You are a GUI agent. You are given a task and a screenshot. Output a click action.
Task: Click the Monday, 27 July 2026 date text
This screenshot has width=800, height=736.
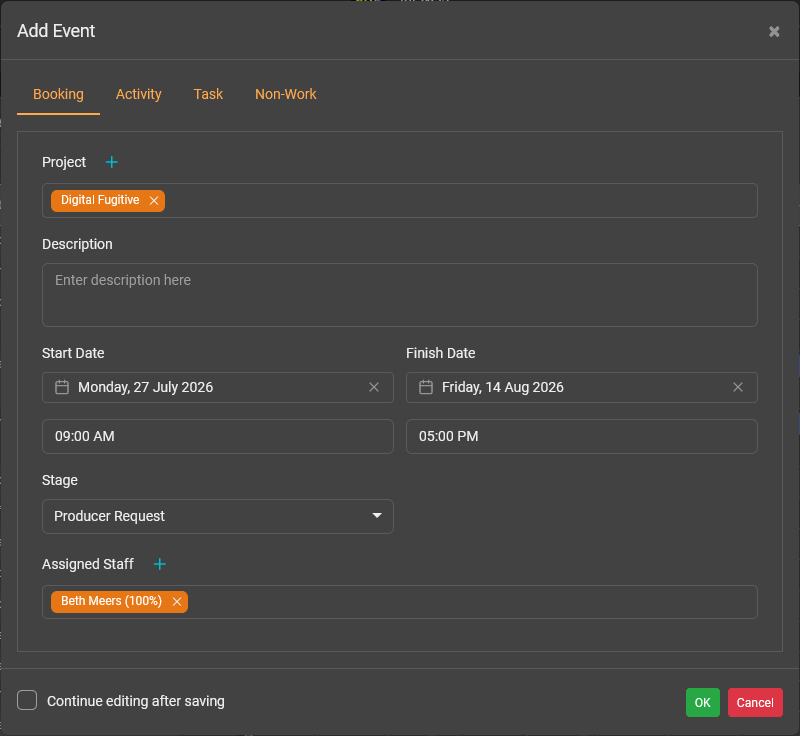pyautogui.click(x=146, y=387)
